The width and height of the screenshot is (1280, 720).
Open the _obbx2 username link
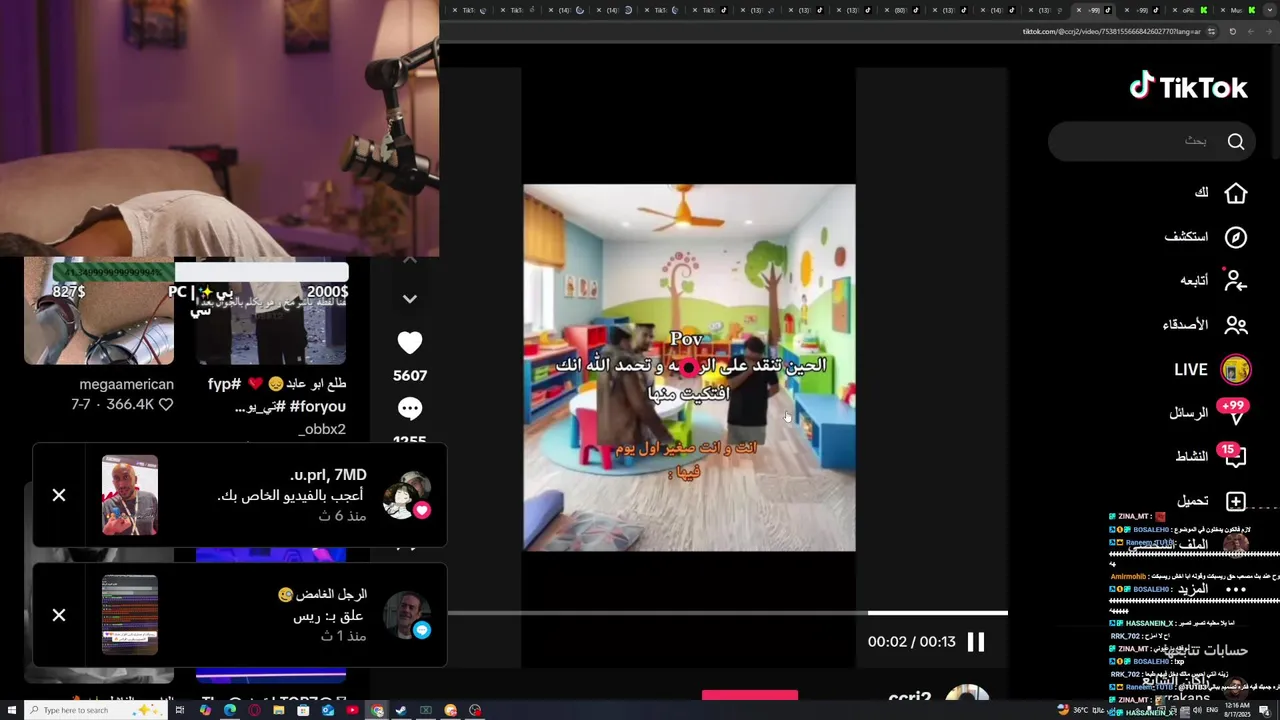(x=322, y=429)
